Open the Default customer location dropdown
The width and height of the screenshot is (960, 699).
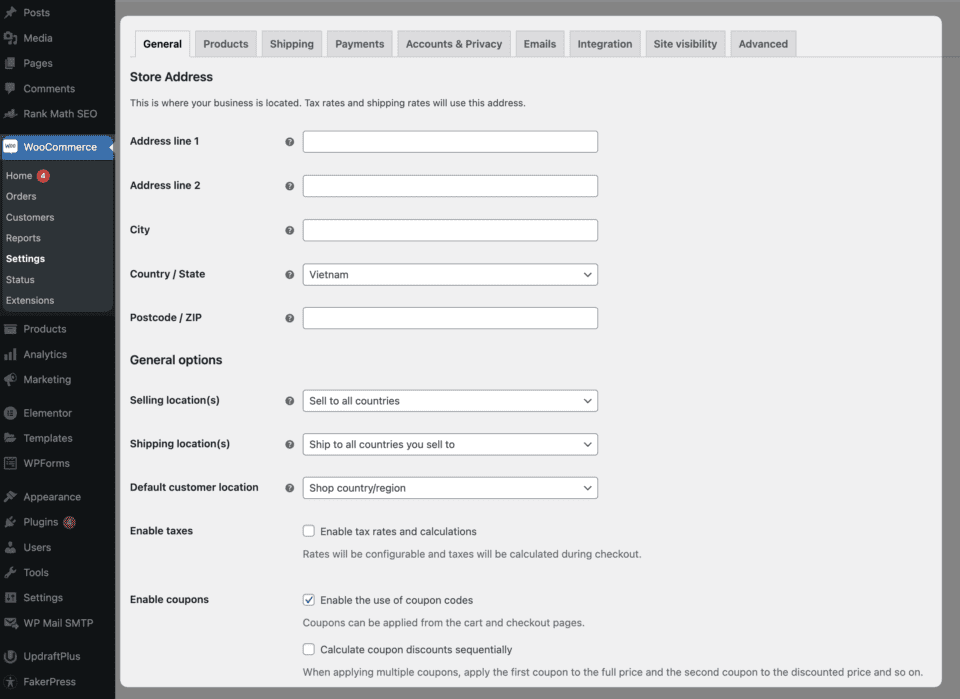point(450,488)
